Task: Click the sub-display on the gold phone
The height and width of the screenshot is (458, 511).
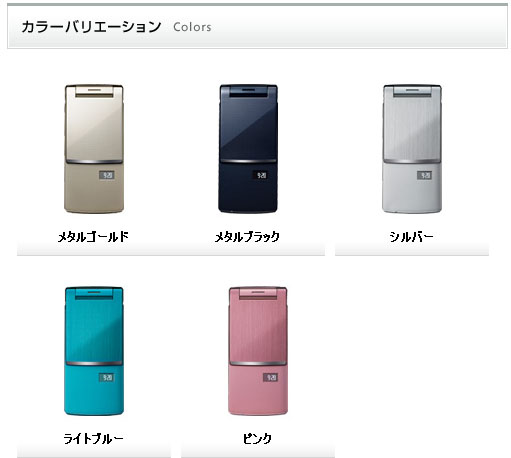Action: (x=107, y=175)
